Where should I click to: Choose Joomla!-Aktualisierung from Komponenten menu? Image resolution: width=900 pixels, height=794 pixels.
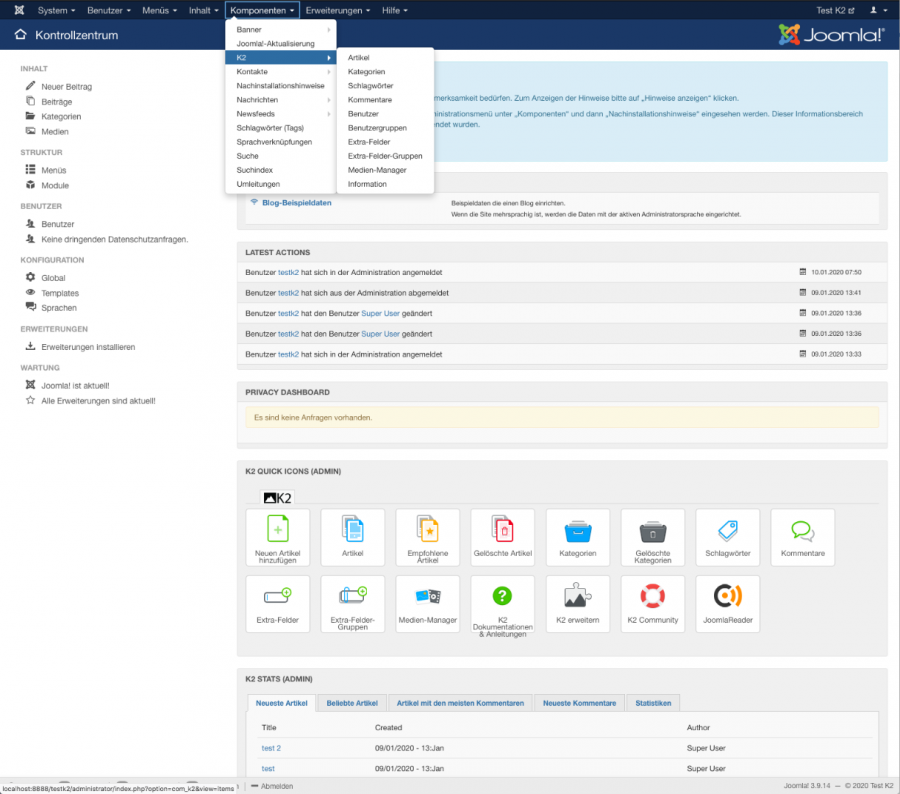tap(281, 44)
